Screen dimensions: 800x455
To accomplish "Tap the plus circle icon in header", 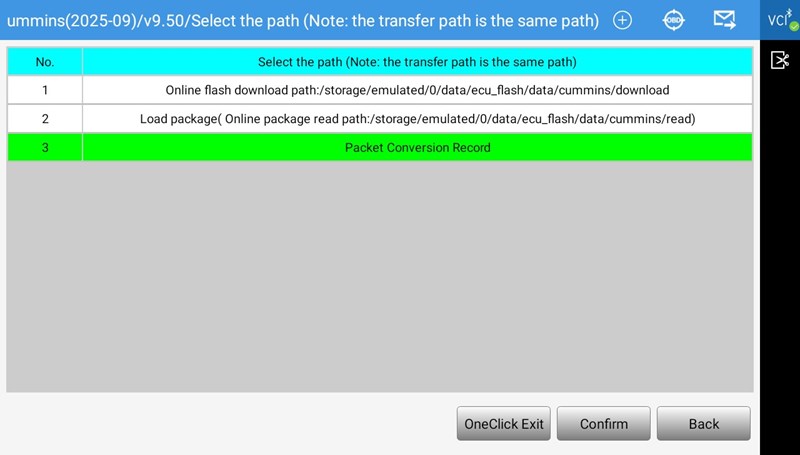I will (x=622, y=20).
